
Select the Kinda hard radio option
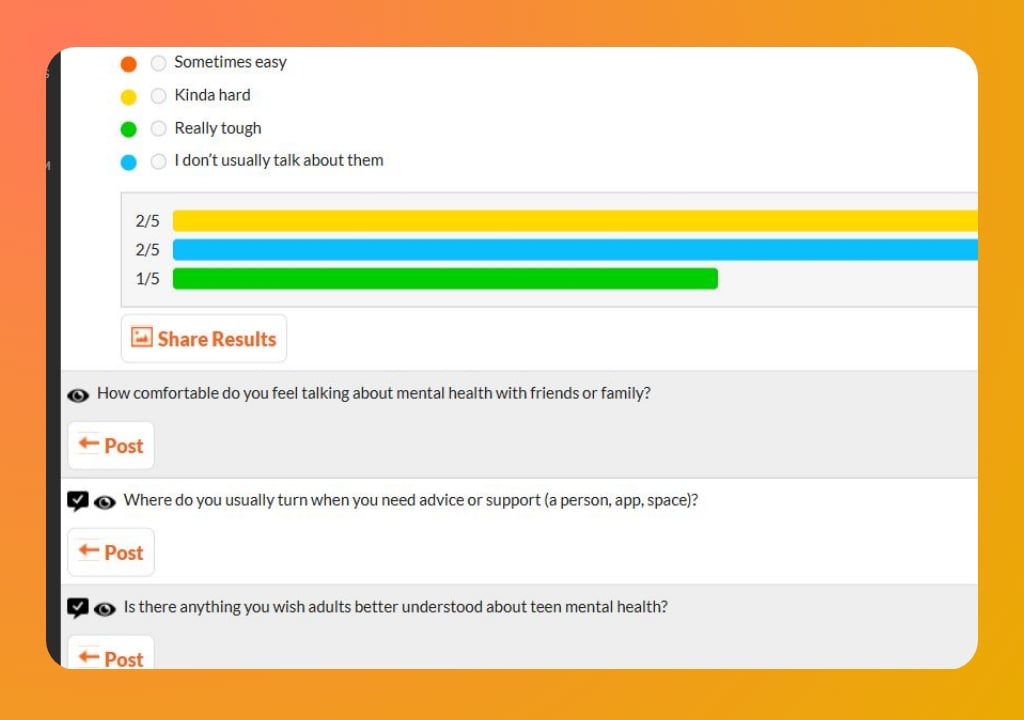(158, 96)
